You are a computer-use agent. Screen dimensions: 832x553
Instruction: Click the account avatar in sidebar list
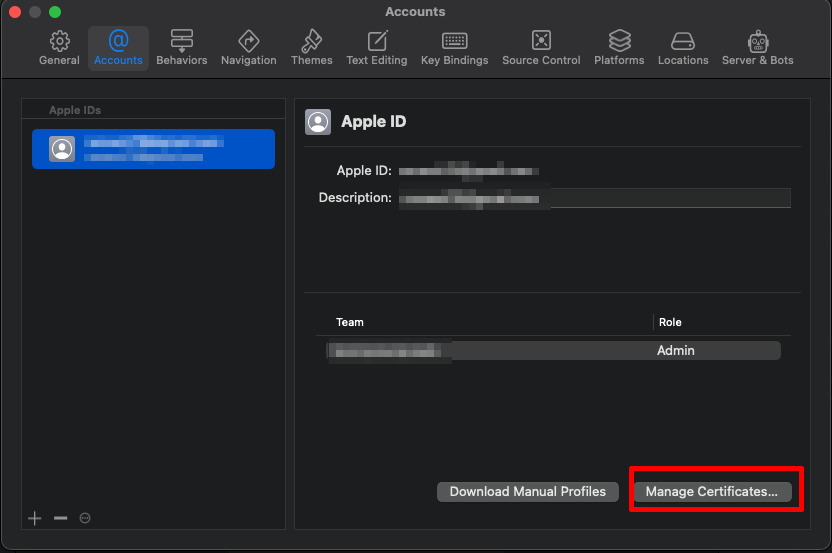tap(62, 149)
